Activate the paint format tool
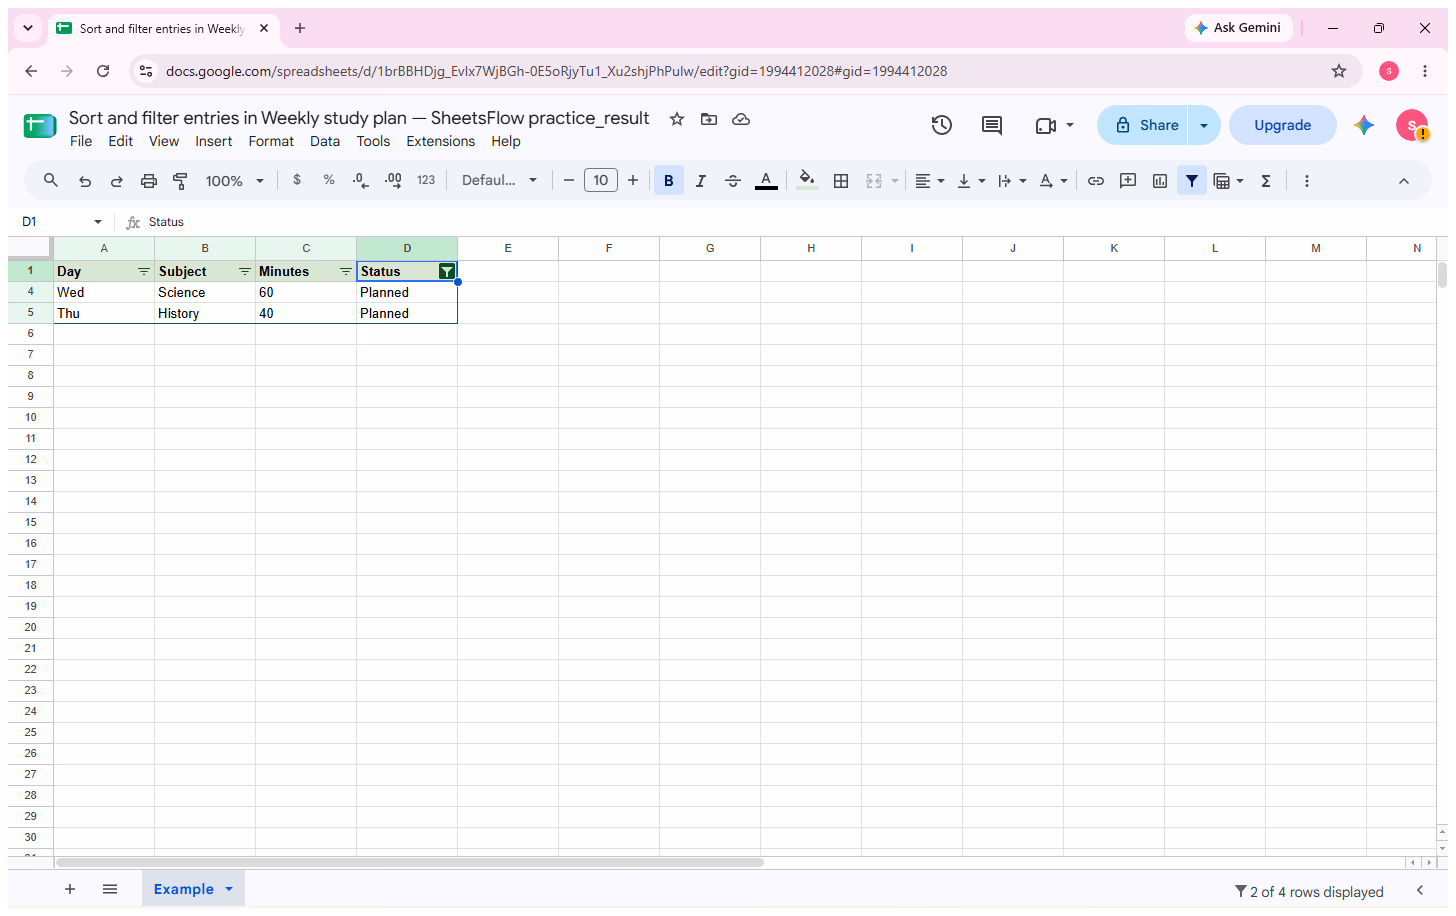Viewport: 1456px width, 916px height. coord(181,181)
